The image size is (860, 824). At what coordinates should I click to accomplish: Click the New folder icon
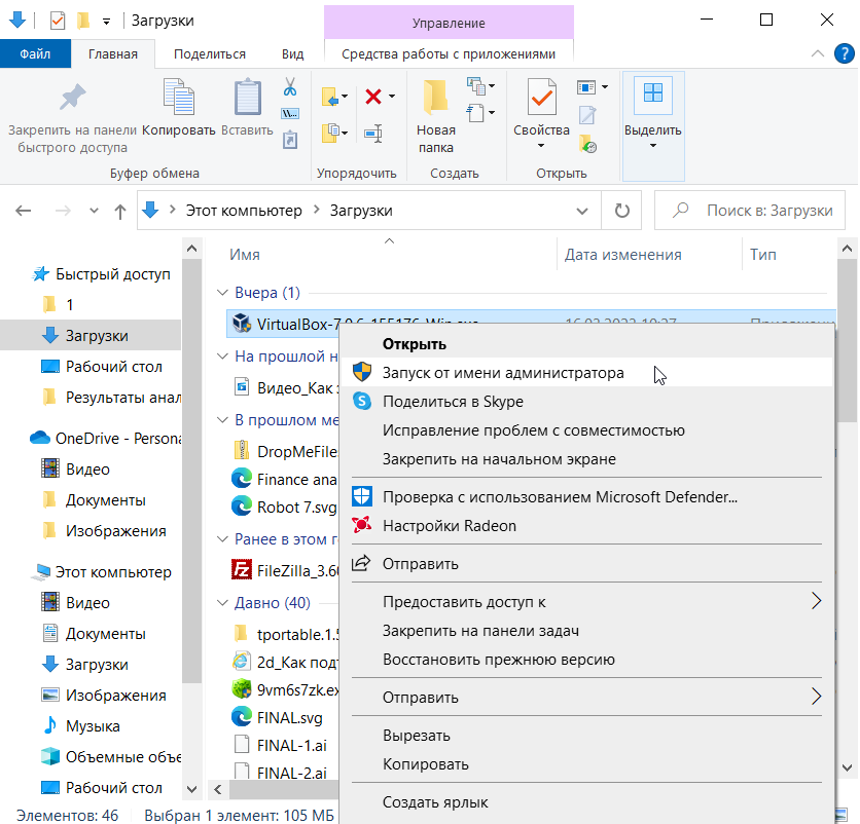435,98
